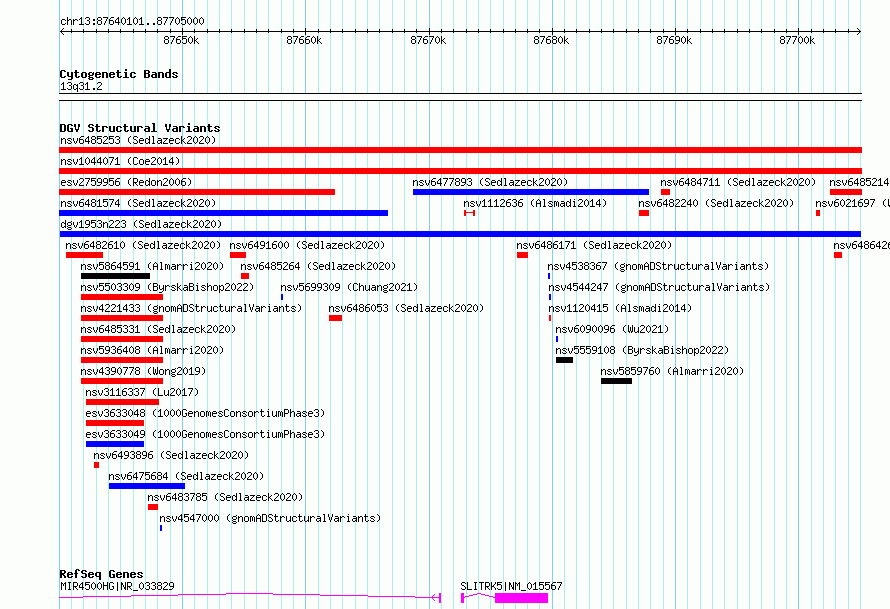Open nsv6484711 (Sedlazeck2020) variant entry

(x=738, y=182)
